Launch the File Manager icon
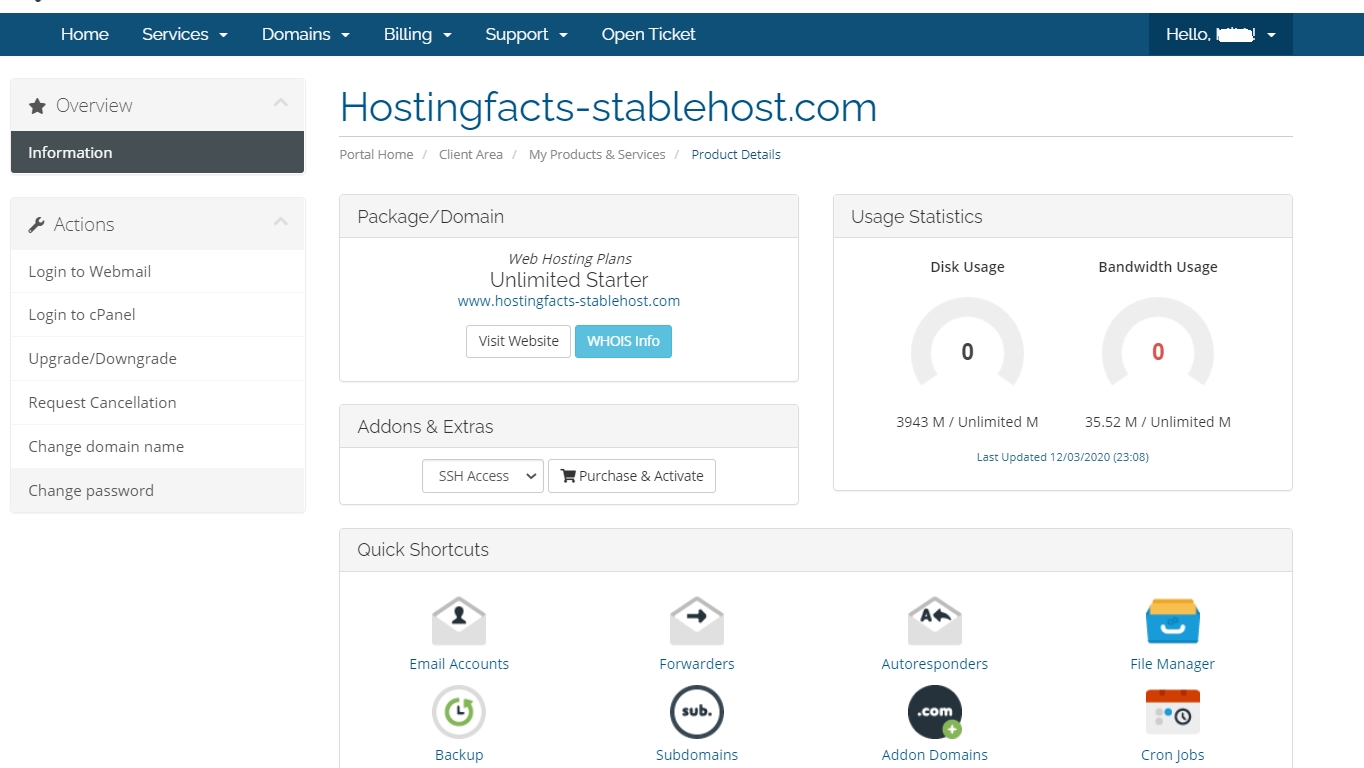Screen dimensions: 1364x768 point(1173,621)
